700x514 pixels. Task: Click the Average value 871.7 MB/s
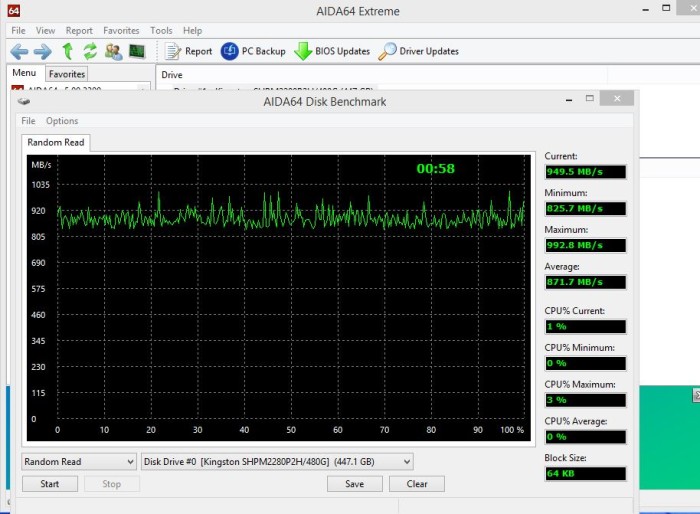coord(585,282)
